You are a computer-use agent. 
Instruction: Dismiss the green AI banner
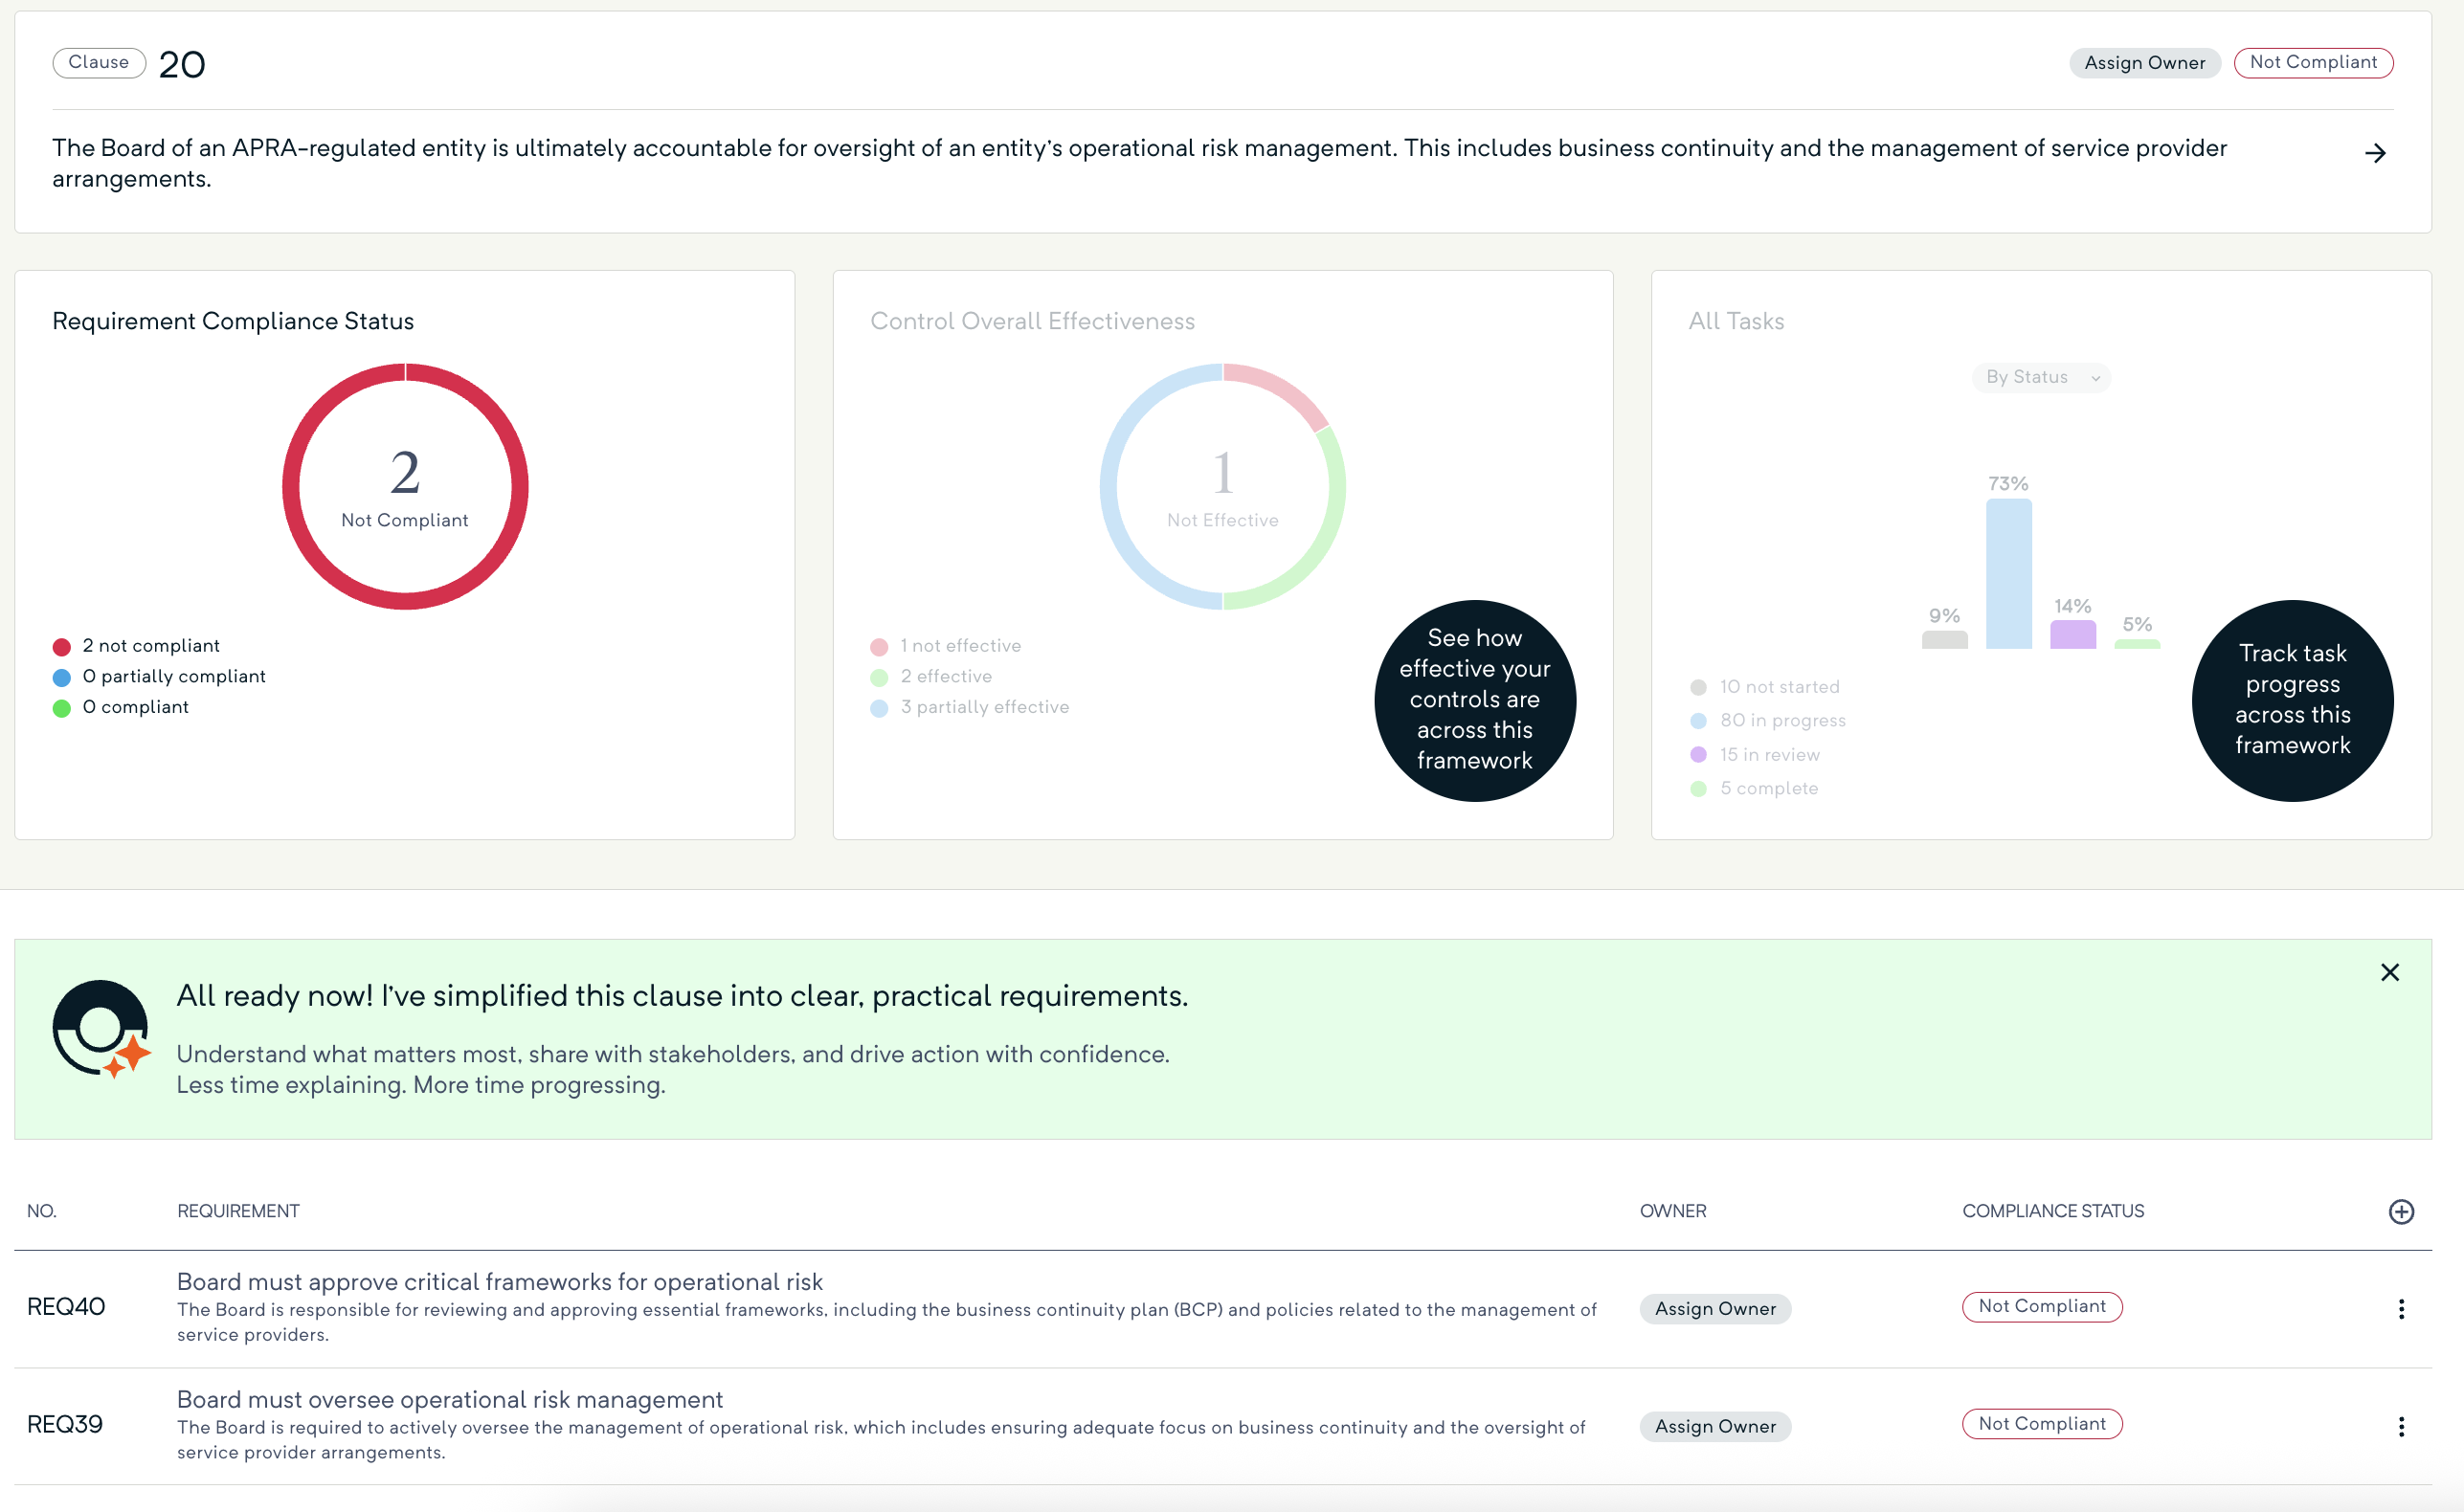[2389, 972]
